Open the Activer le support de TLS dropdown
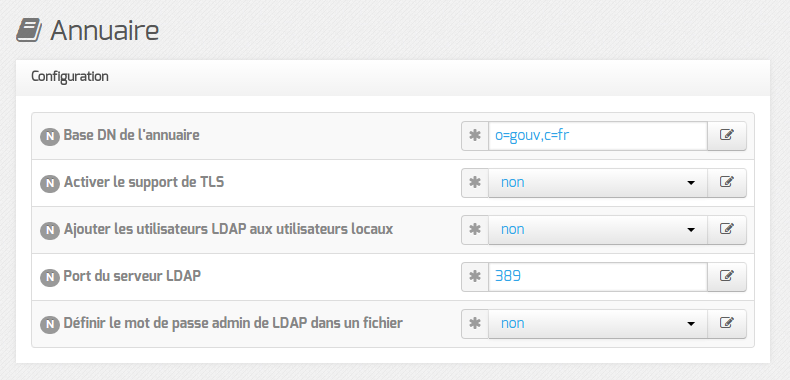 [x=598, y=182]
